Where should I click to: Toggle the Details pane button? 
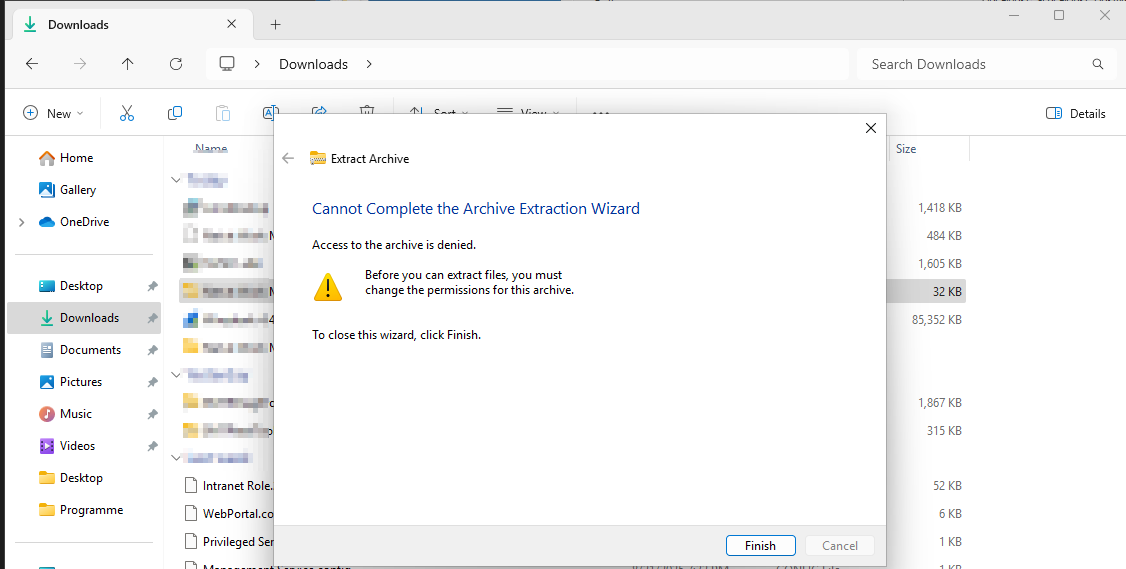[x=1076, y=113]
